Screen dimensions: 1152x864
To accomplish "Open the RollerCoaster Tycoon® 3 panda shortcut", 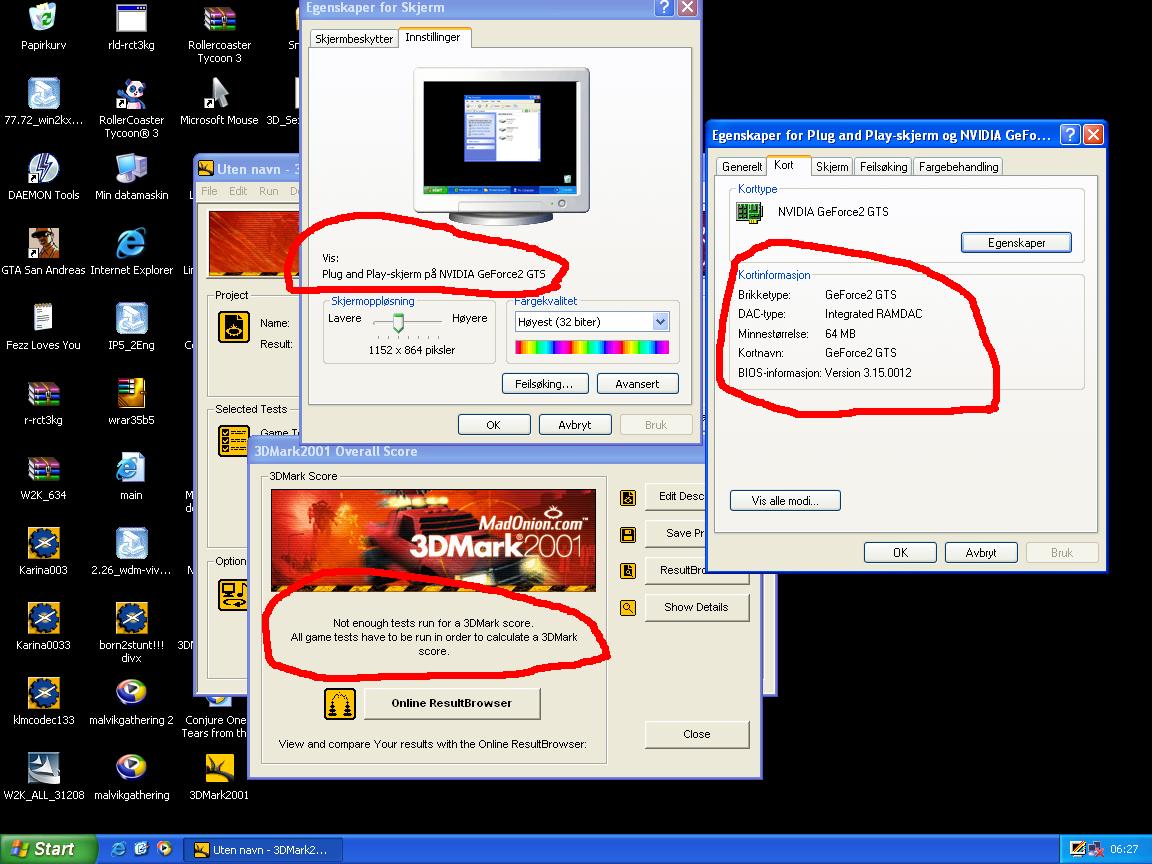I will [x=132, y=93].
